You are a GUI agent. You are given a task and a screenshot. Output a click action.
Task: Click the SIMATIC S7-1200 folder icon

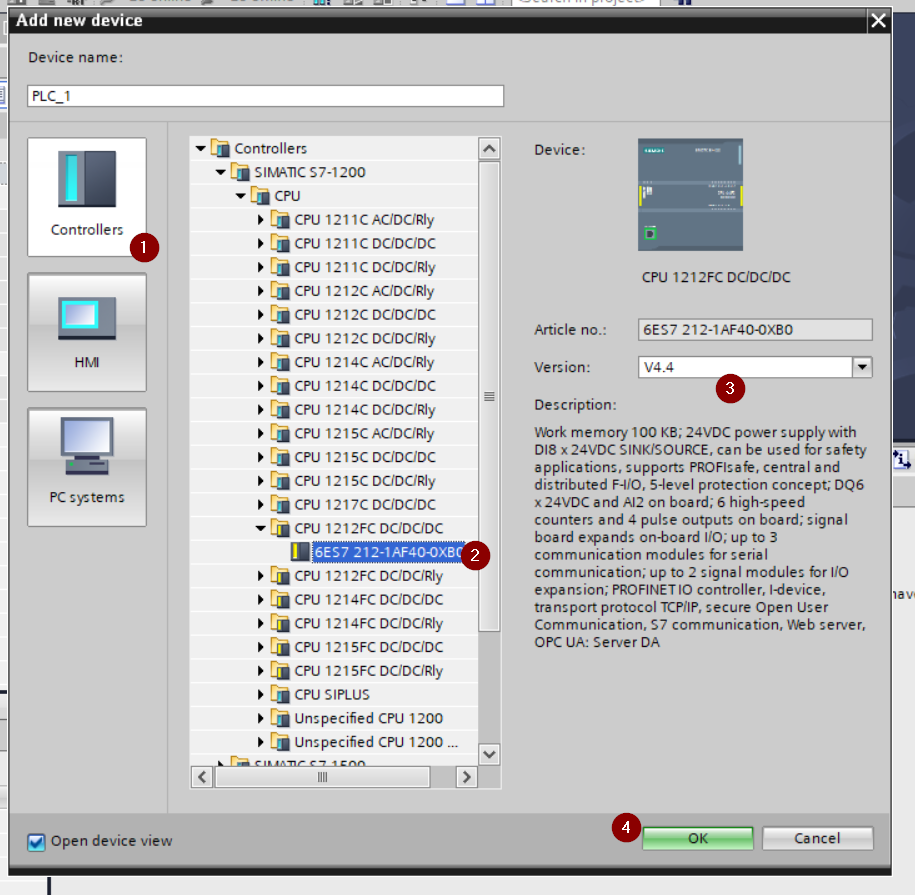click(x=240, y=172)
